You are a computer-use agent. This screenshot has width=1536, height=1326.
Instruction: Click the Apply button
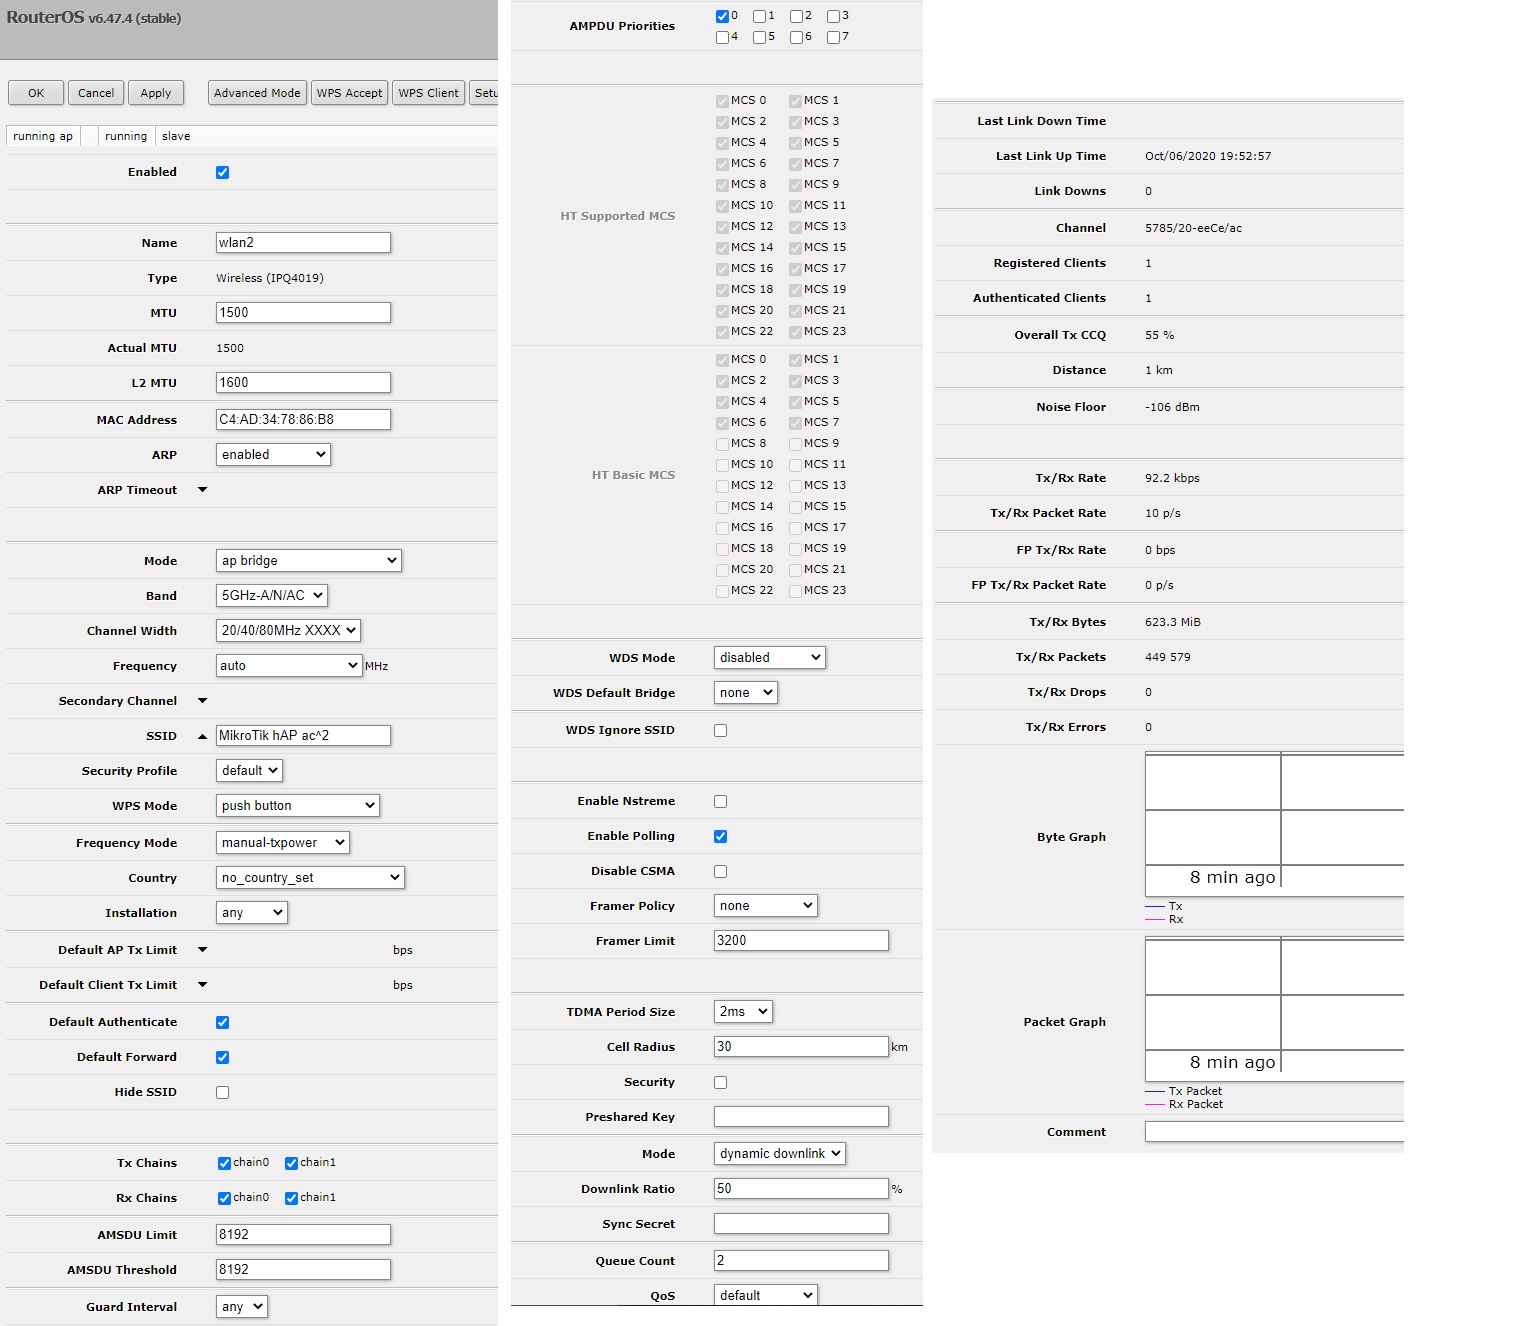[x=155, y=93]
